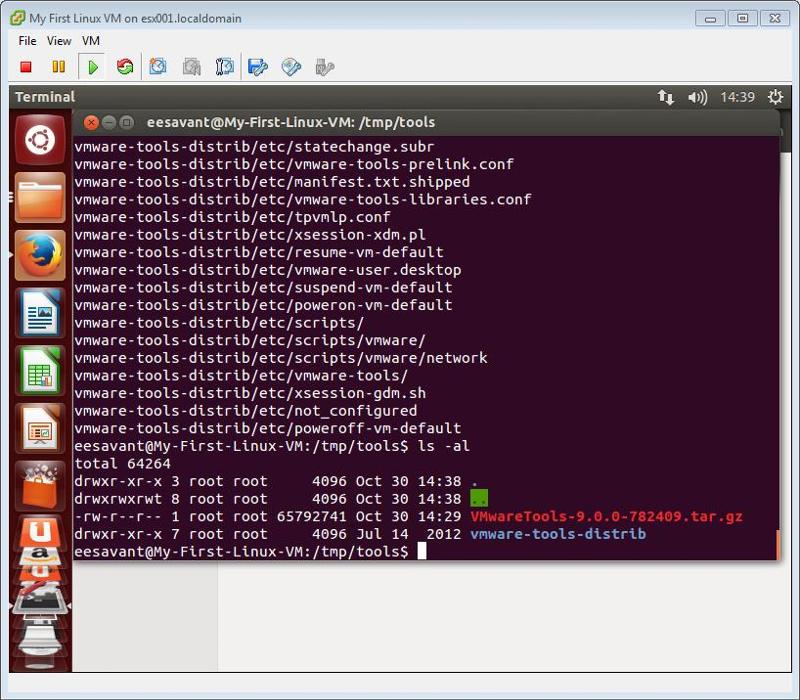
Task: Click the 'total 64264' line
Action: [122, 463]
